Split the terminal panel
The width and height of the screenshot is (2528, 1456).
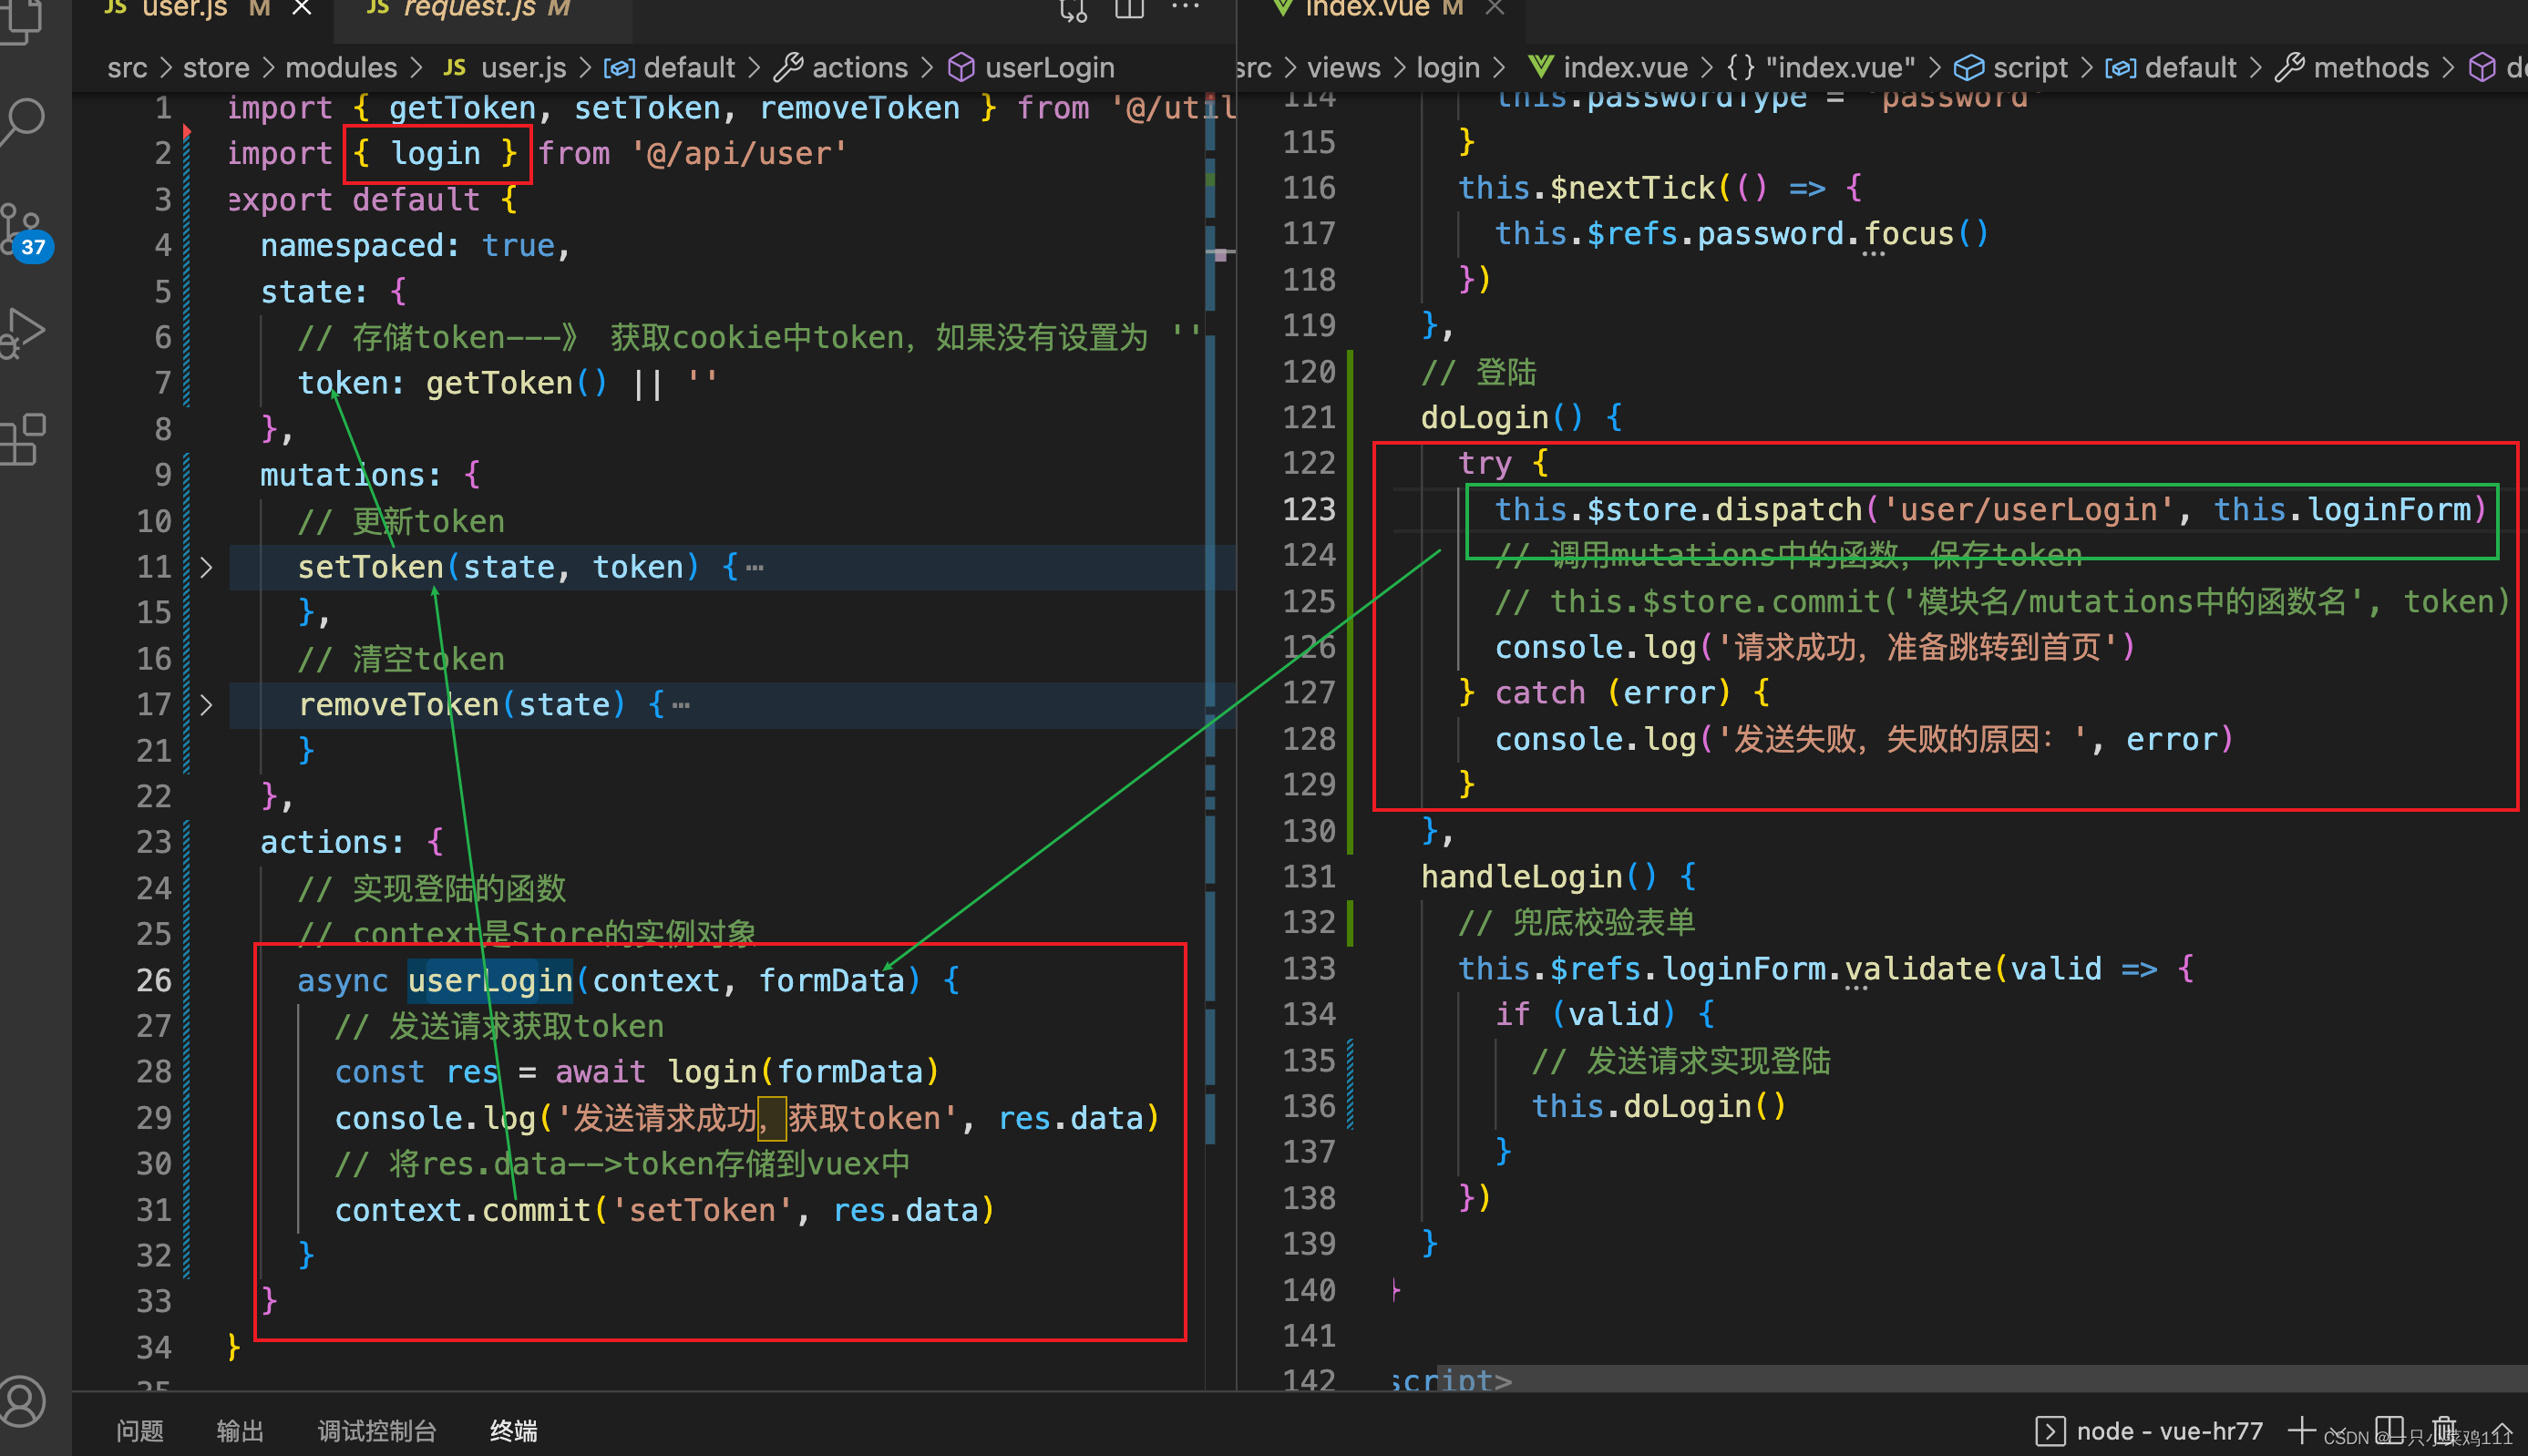2389,1429
